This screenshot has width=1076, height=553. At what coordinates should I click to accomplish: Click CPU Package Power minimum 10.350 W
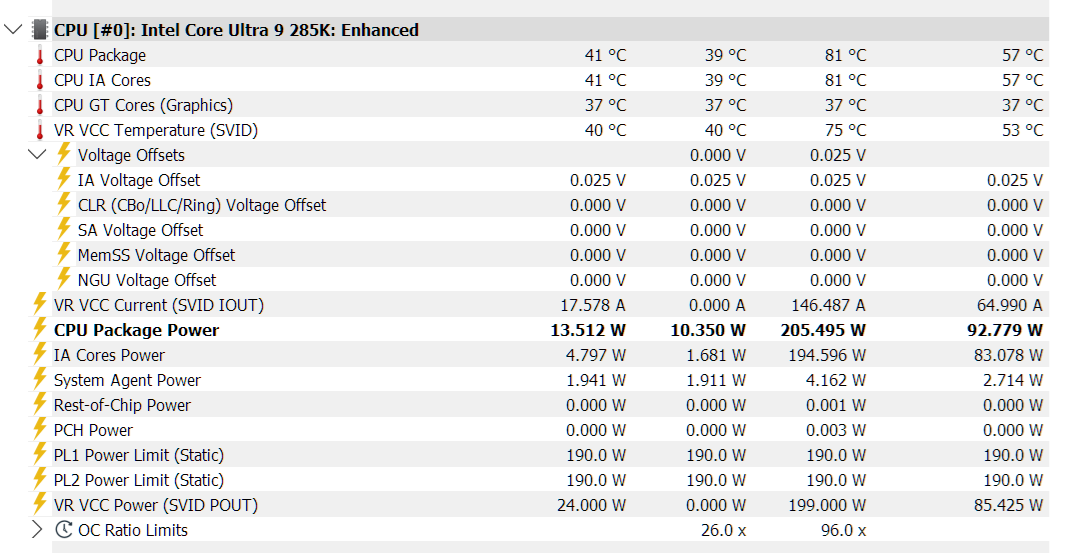click(x=707, y=331)
